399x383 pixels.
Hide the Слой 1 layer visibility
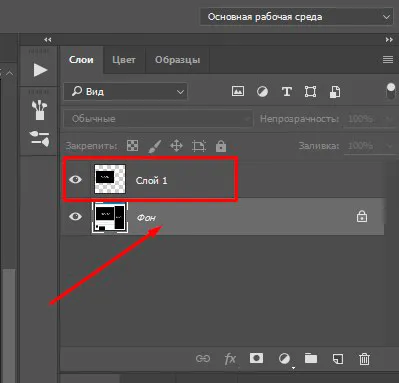click(x=75, y=180)
